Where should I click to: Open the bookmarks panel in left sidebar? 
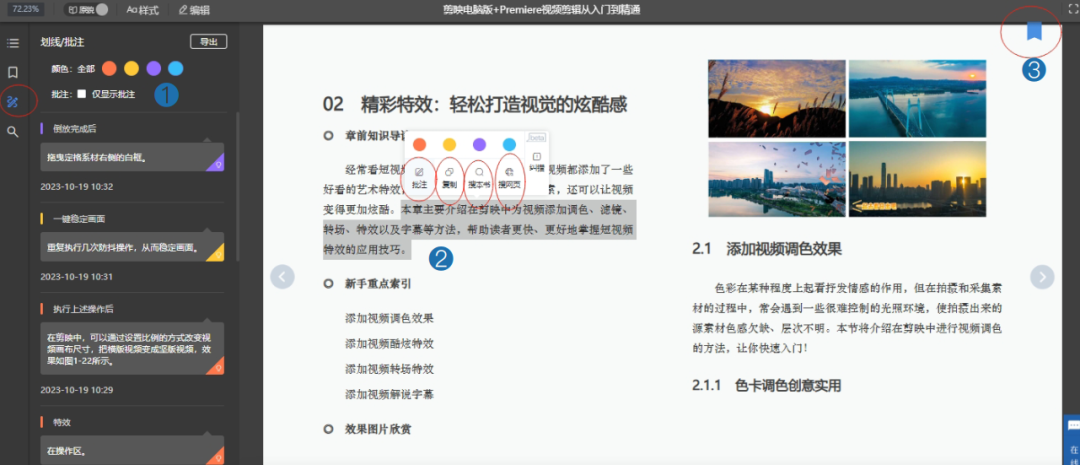[x=13, y=72]
